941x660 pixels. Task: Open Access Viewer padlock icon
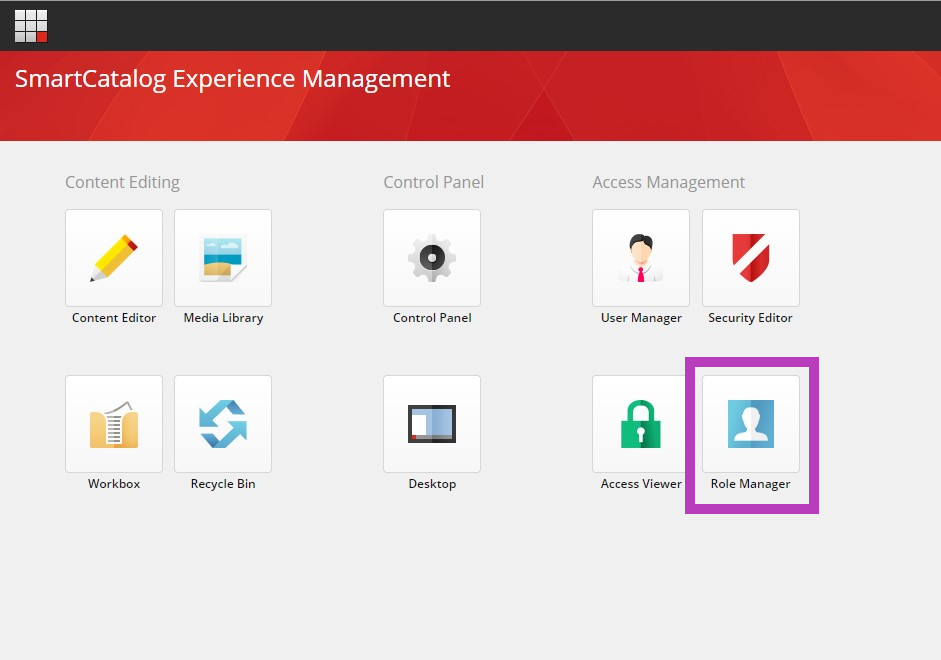[641, 424]
